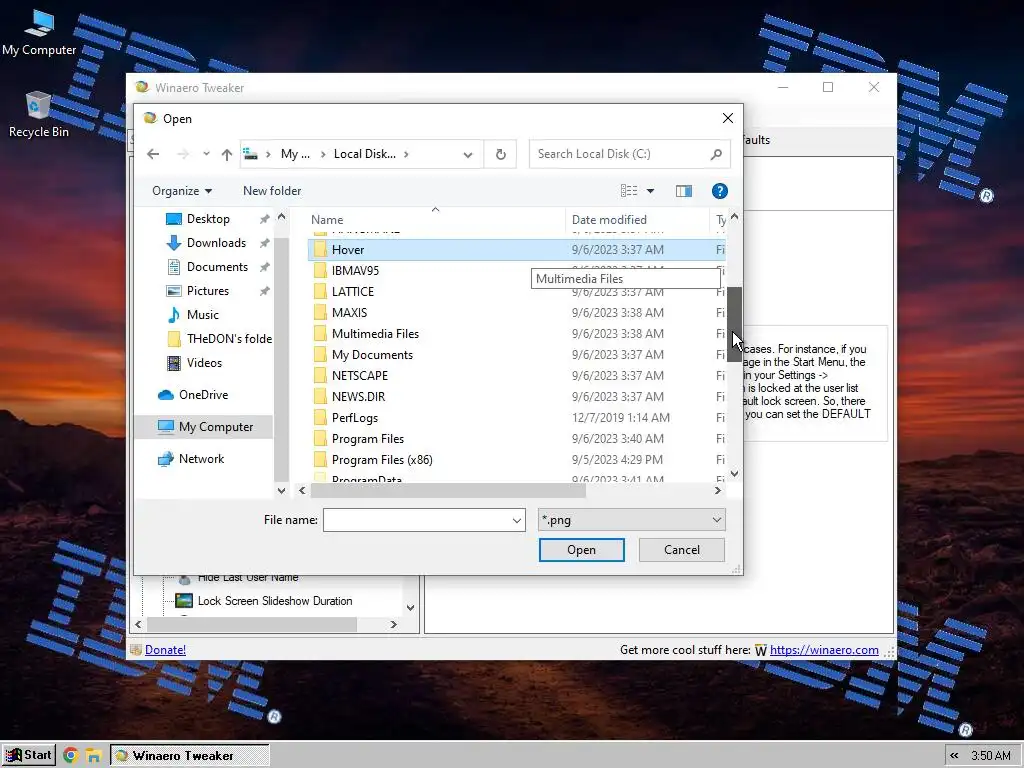
Task: Open the https://winaero.com link
Action: tap(824, 650)
